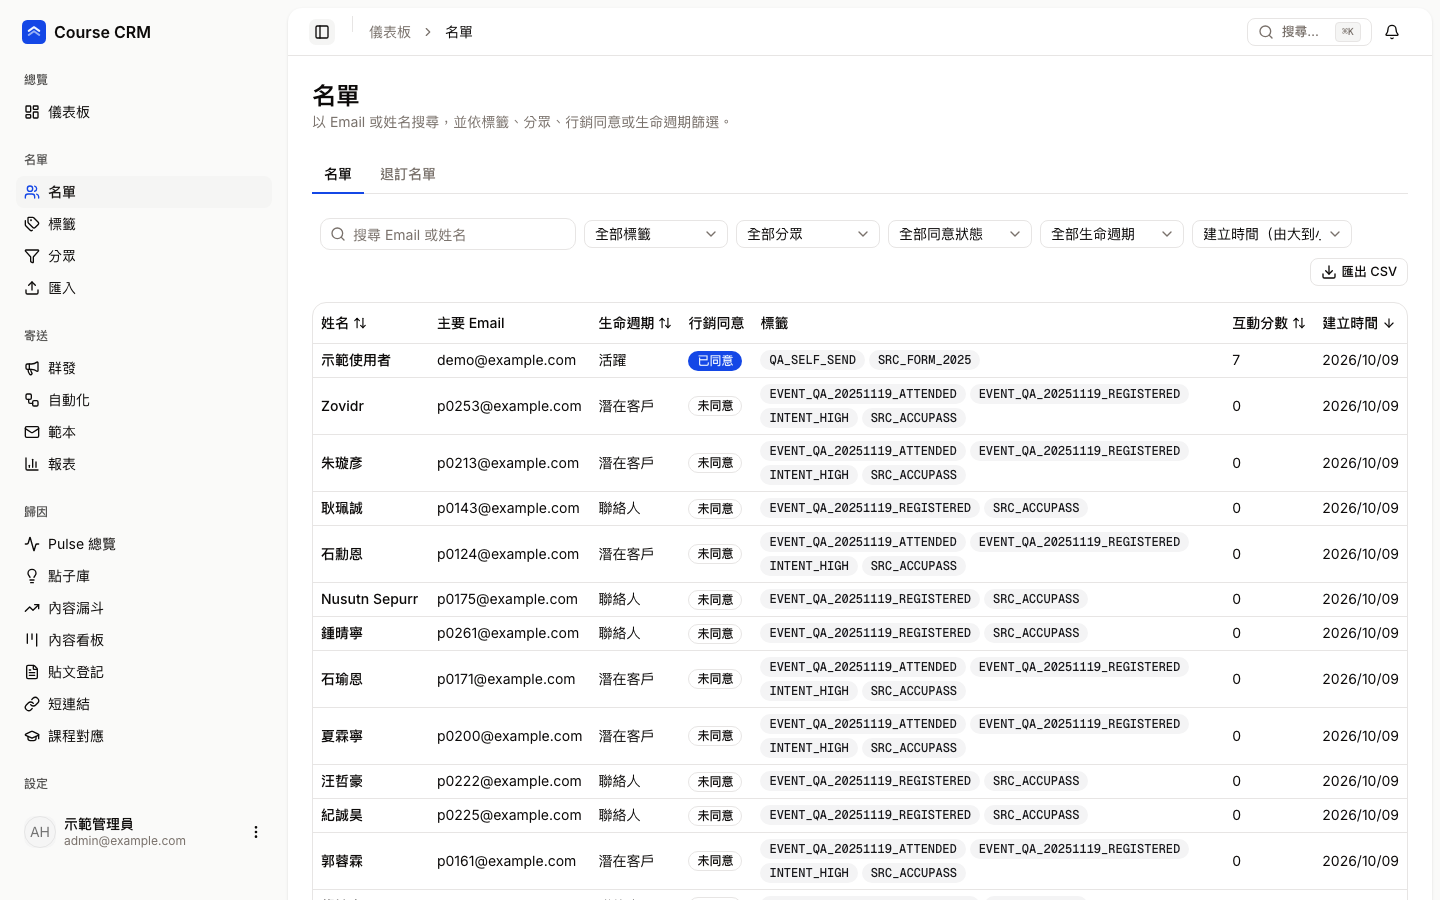Click email p0200@example.com
This screenshot has height=900, width=1440.
(x=509, y=736)
